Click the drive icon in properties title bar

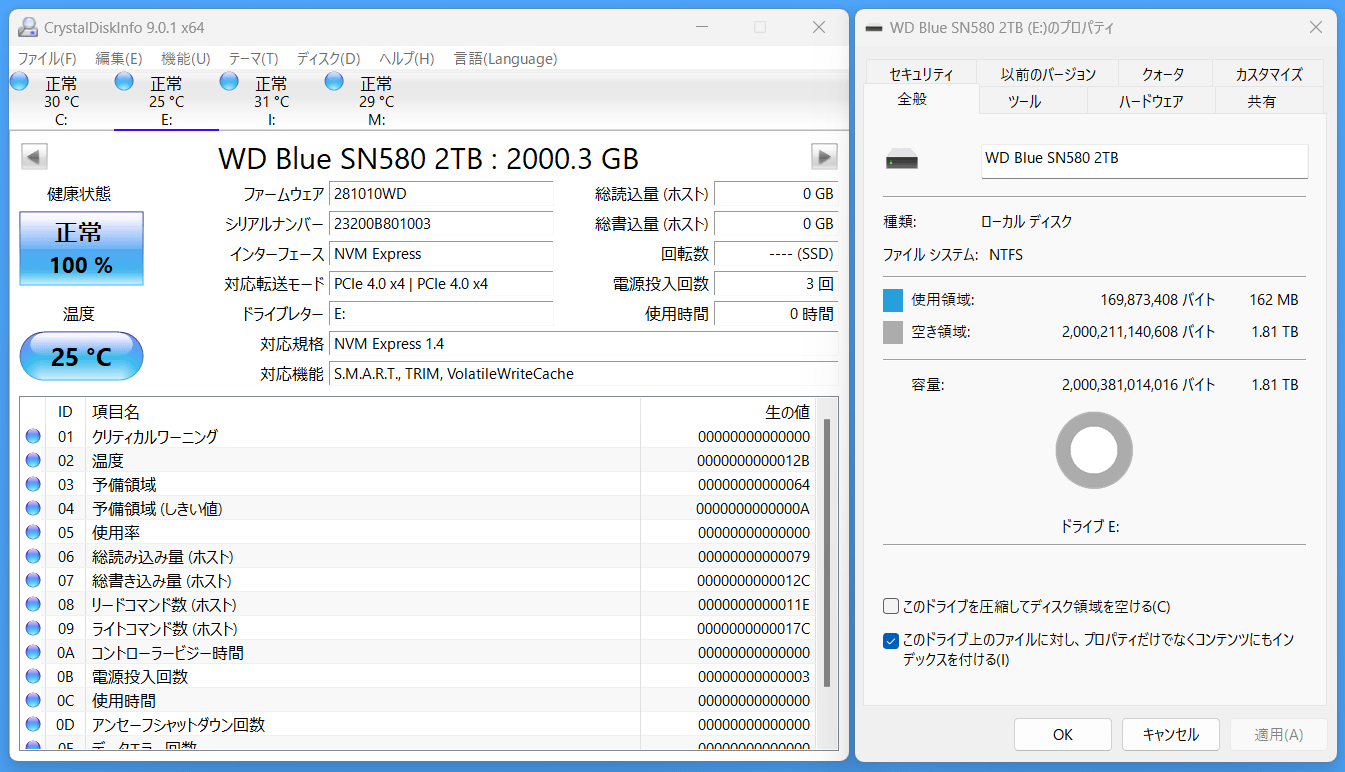coord(874,28)
